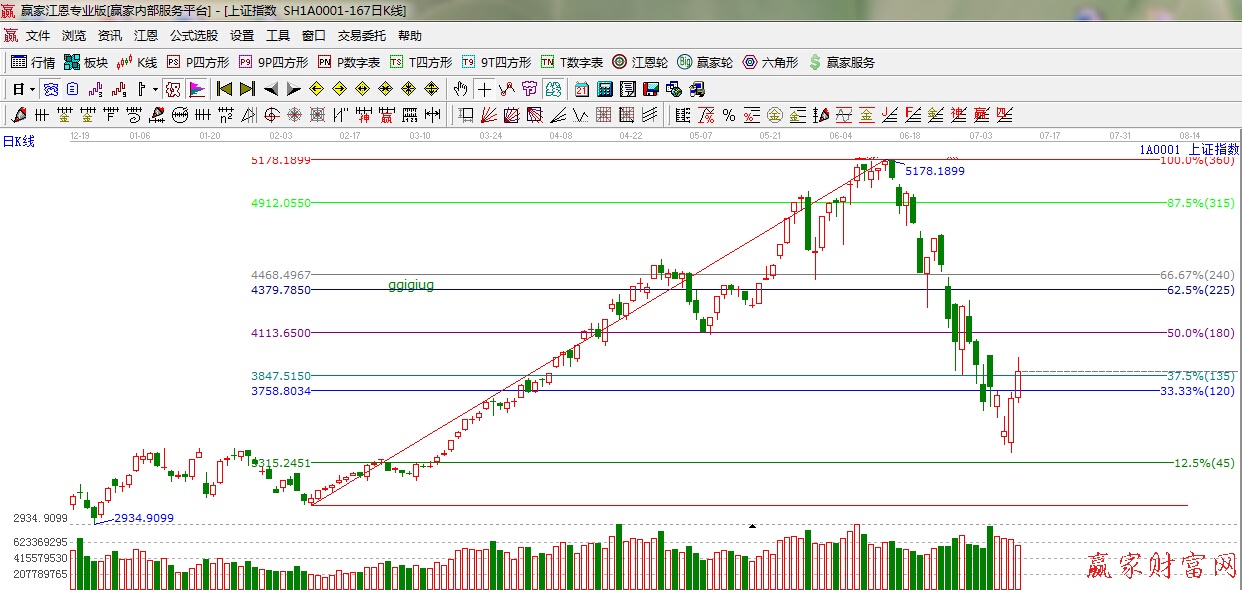Click the save floppy disk icon
Image resolution: width=1242 pixels, height=590 pixels.
(651, 89)
